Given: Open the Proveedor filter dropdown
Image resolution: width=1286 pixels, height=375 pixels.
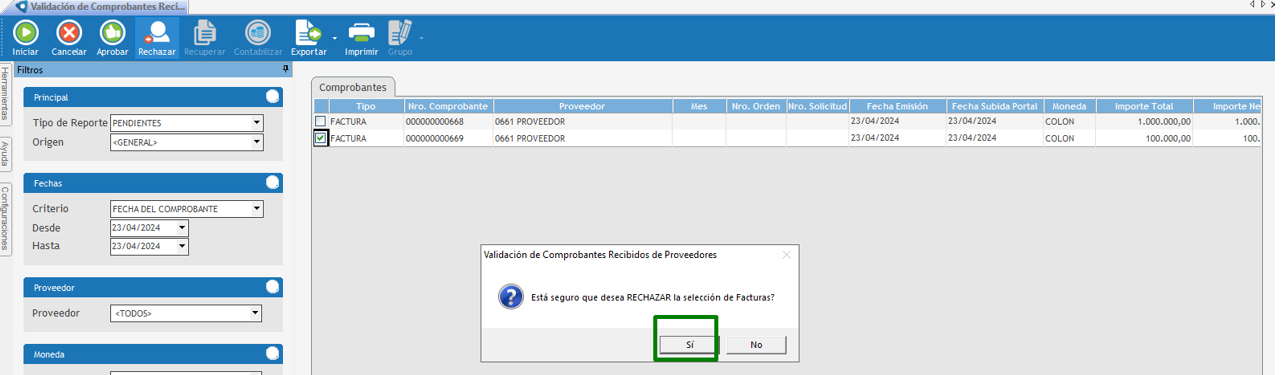Looking at the screenshot, I should [x=256, y=314].
